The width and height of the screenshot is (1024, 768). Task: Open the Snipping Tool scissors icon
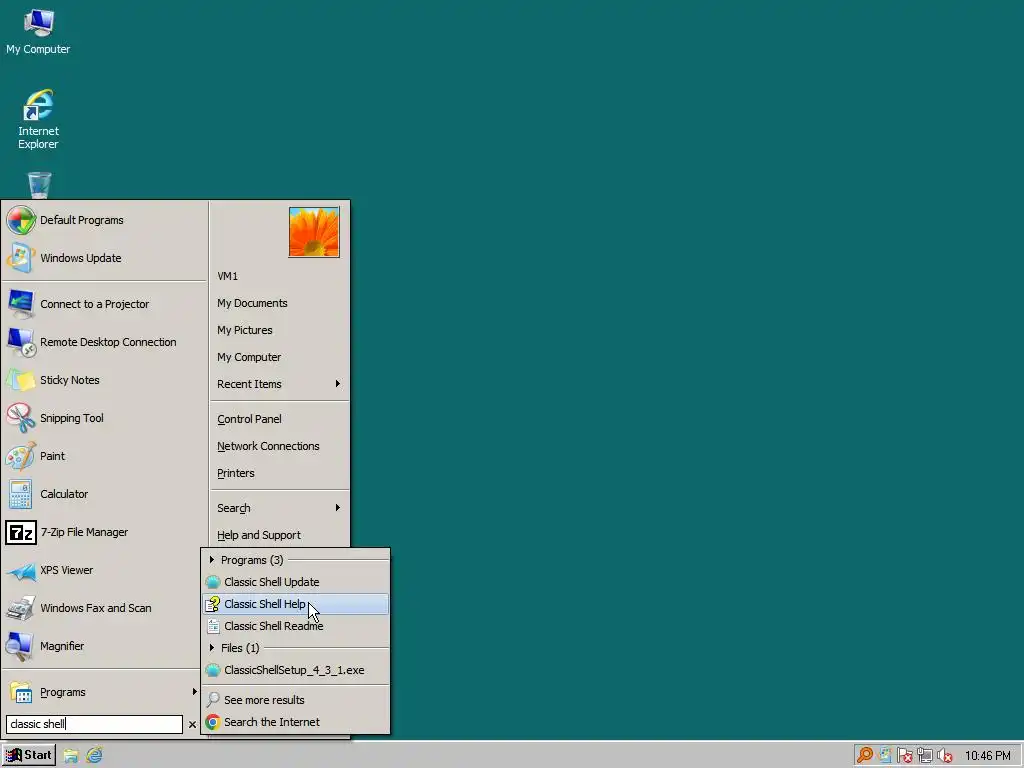point(21,418)
